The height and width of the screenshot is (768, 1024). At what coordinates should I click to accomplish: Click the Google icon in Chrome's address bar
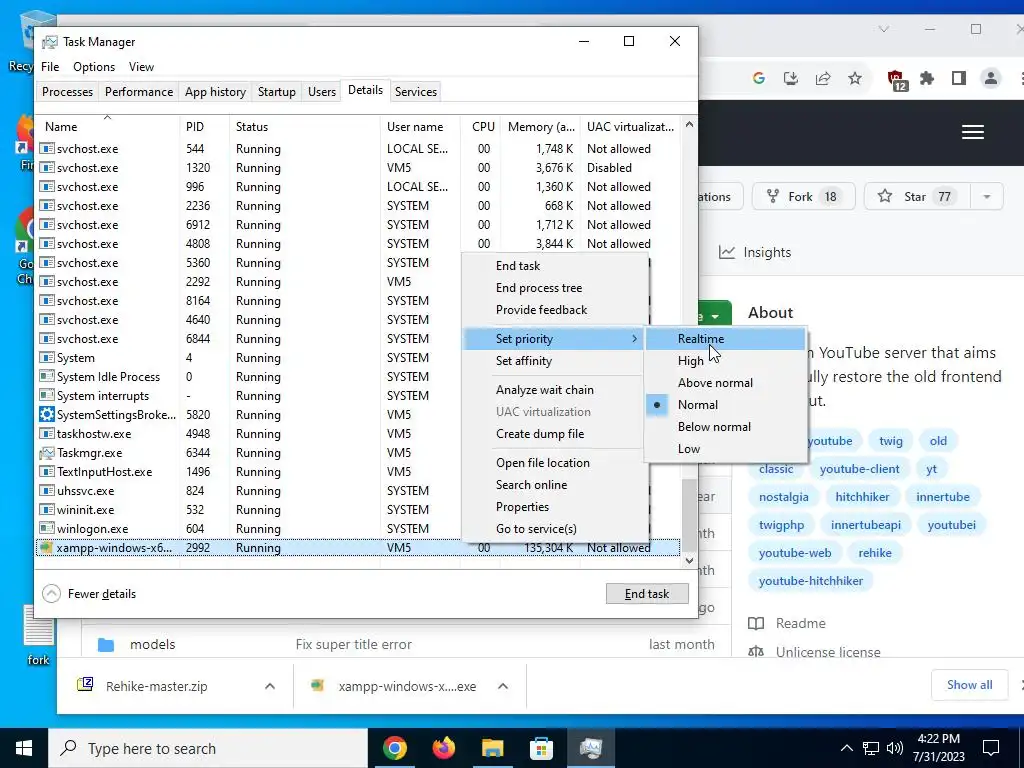point(759,78)
